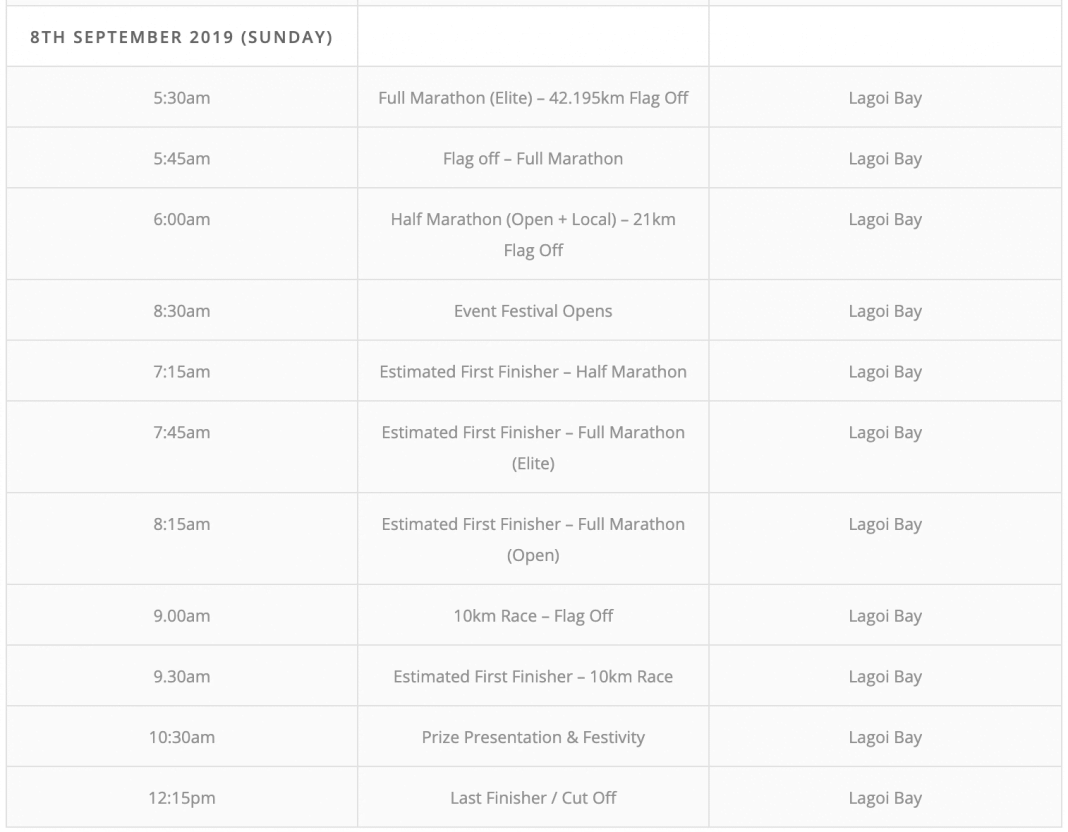Click the Event Festival Opens text
The image size is (1068, 832).
[533, 311]
